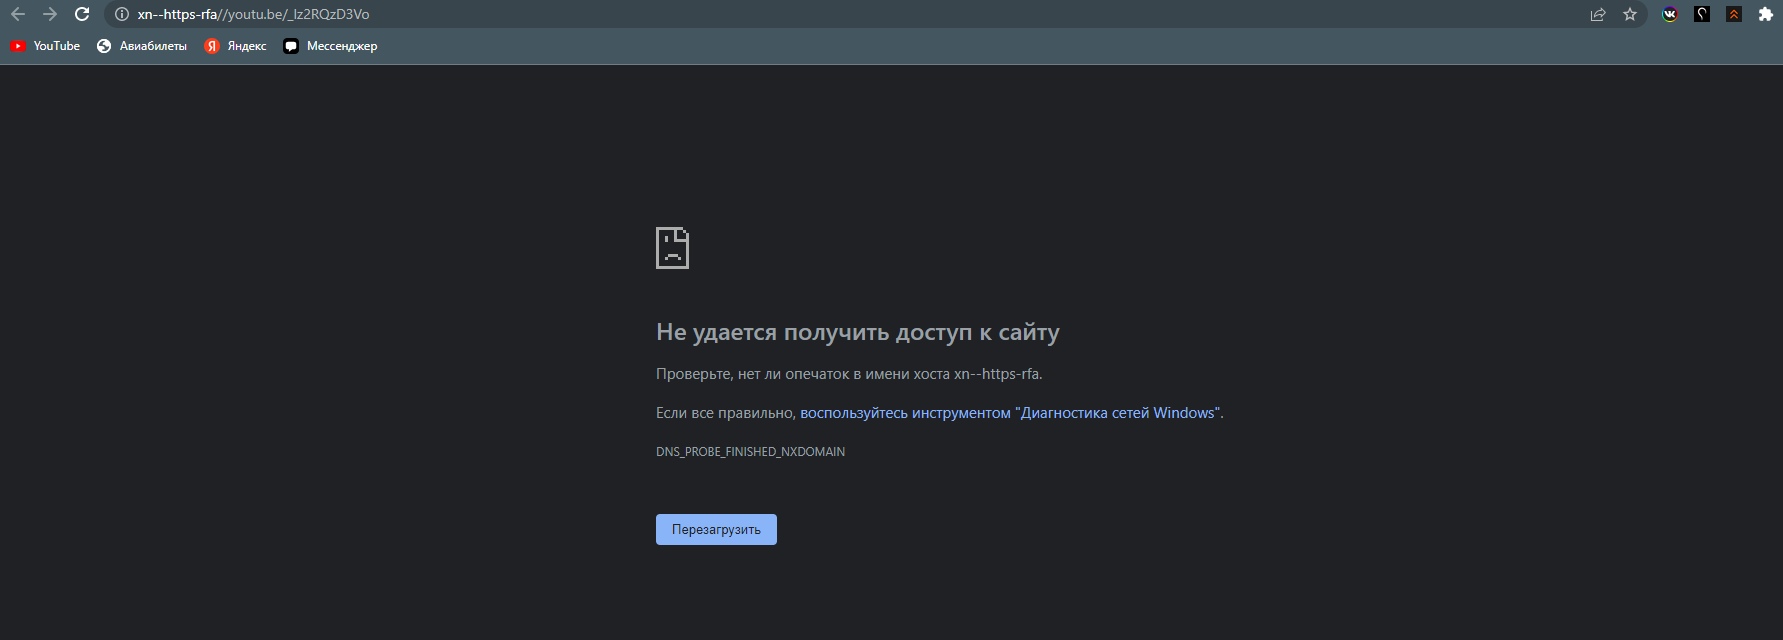This screenshot has width=1783, height=640.
Task: Reload the page using the toolbar refresh icon
Action: pyautogui.click(x=83, y=14)
